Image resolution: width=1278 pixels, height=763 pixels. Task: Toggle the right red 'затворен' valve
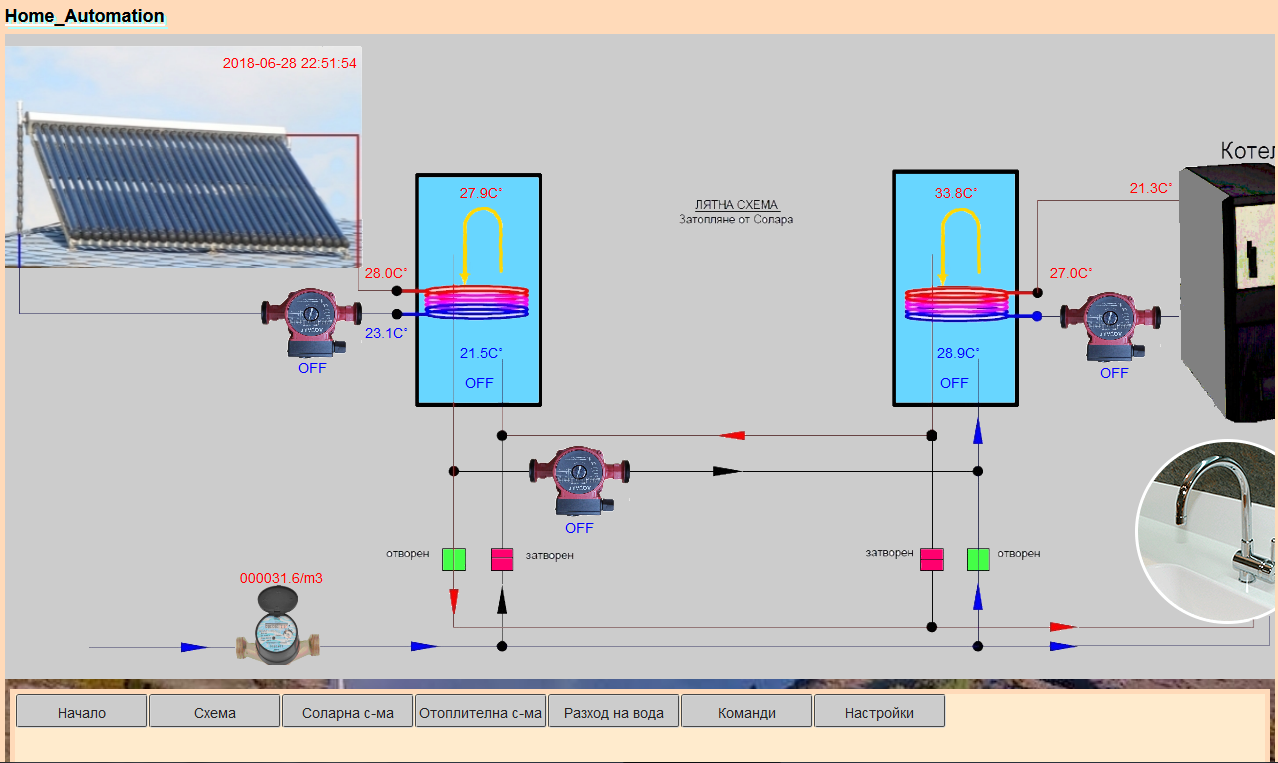pos(932,559)
